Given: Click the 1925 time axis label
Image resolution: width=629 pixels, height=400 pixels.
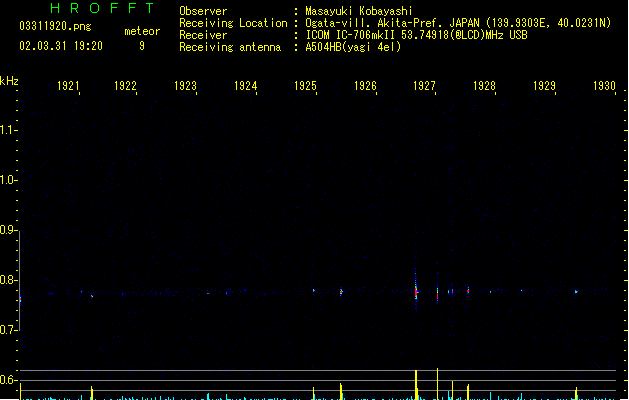Looking at the screenshot, I should (x=305, y=86).
